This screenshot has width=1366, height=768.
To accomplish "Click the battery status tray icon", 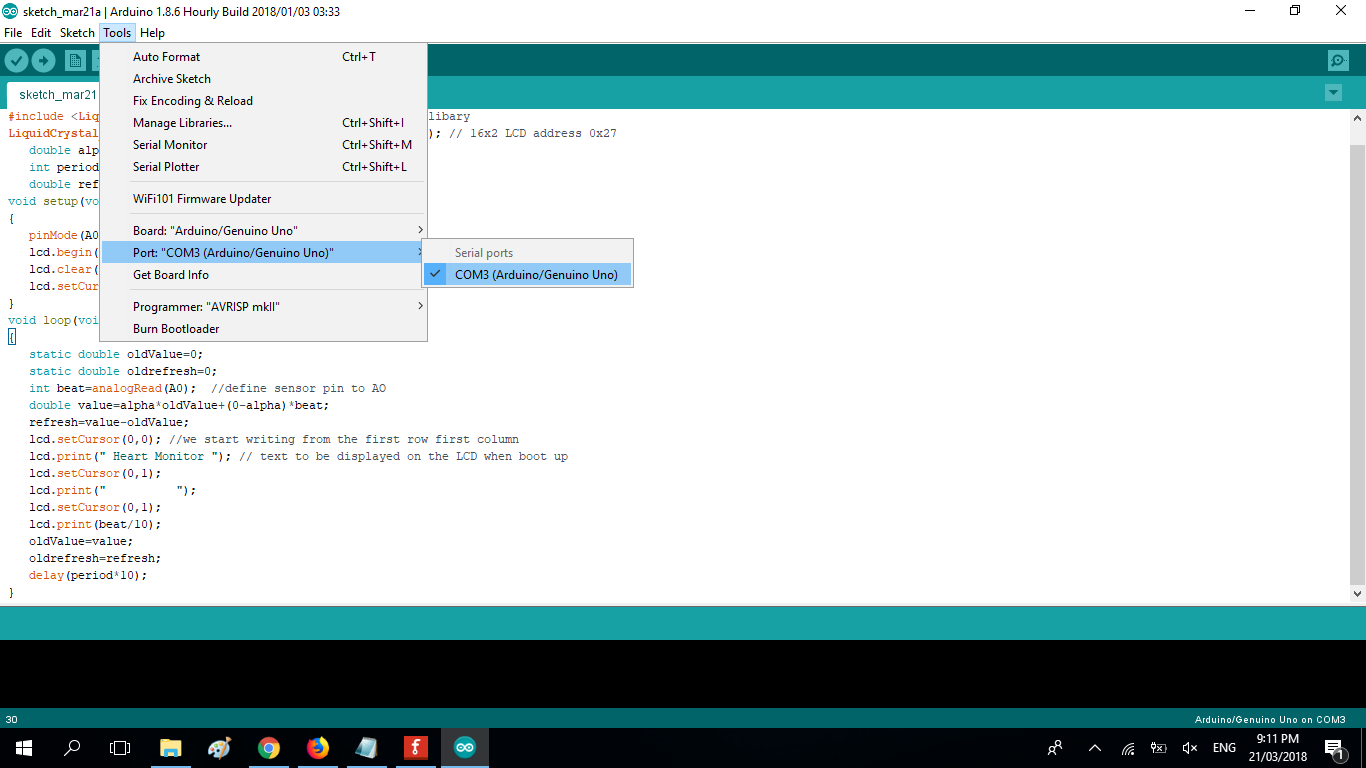I will click(1159, 748).
